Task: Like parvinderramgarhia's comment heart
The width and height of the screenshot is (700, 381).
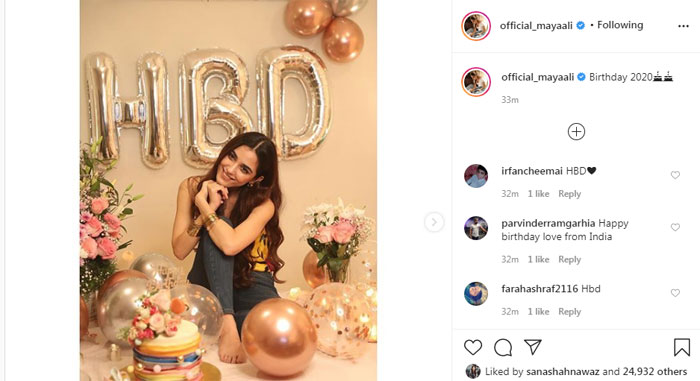Action: (675, 227)
